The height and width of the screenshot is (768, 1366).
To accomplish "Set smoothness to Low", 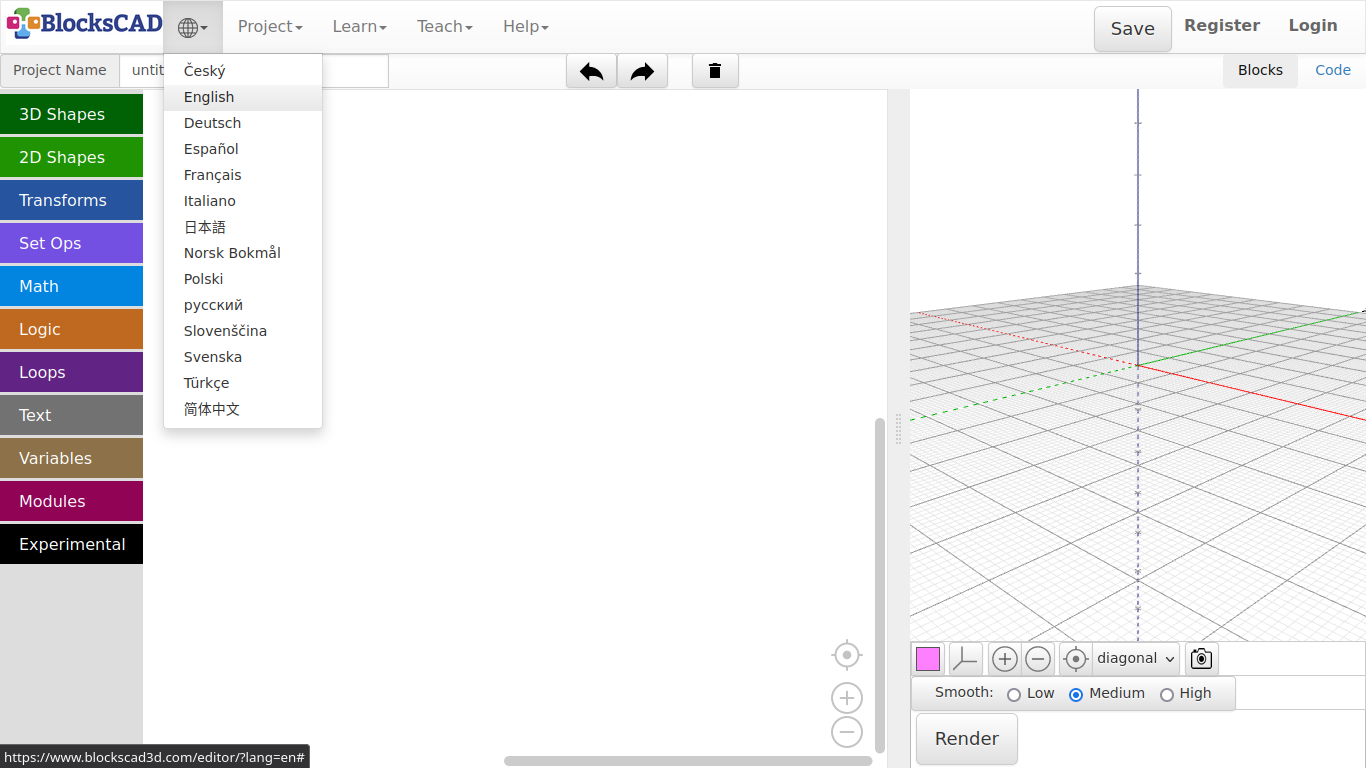I will click(x=1014, y=694).
